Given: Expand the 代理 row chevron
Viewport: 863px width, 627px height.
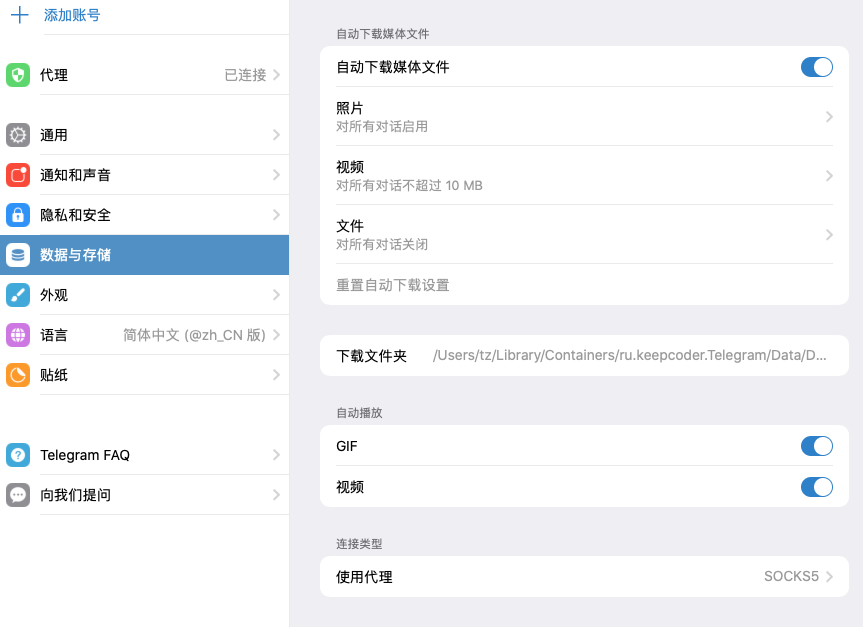Looking at the screenshot, I should (x=276, y=74).
